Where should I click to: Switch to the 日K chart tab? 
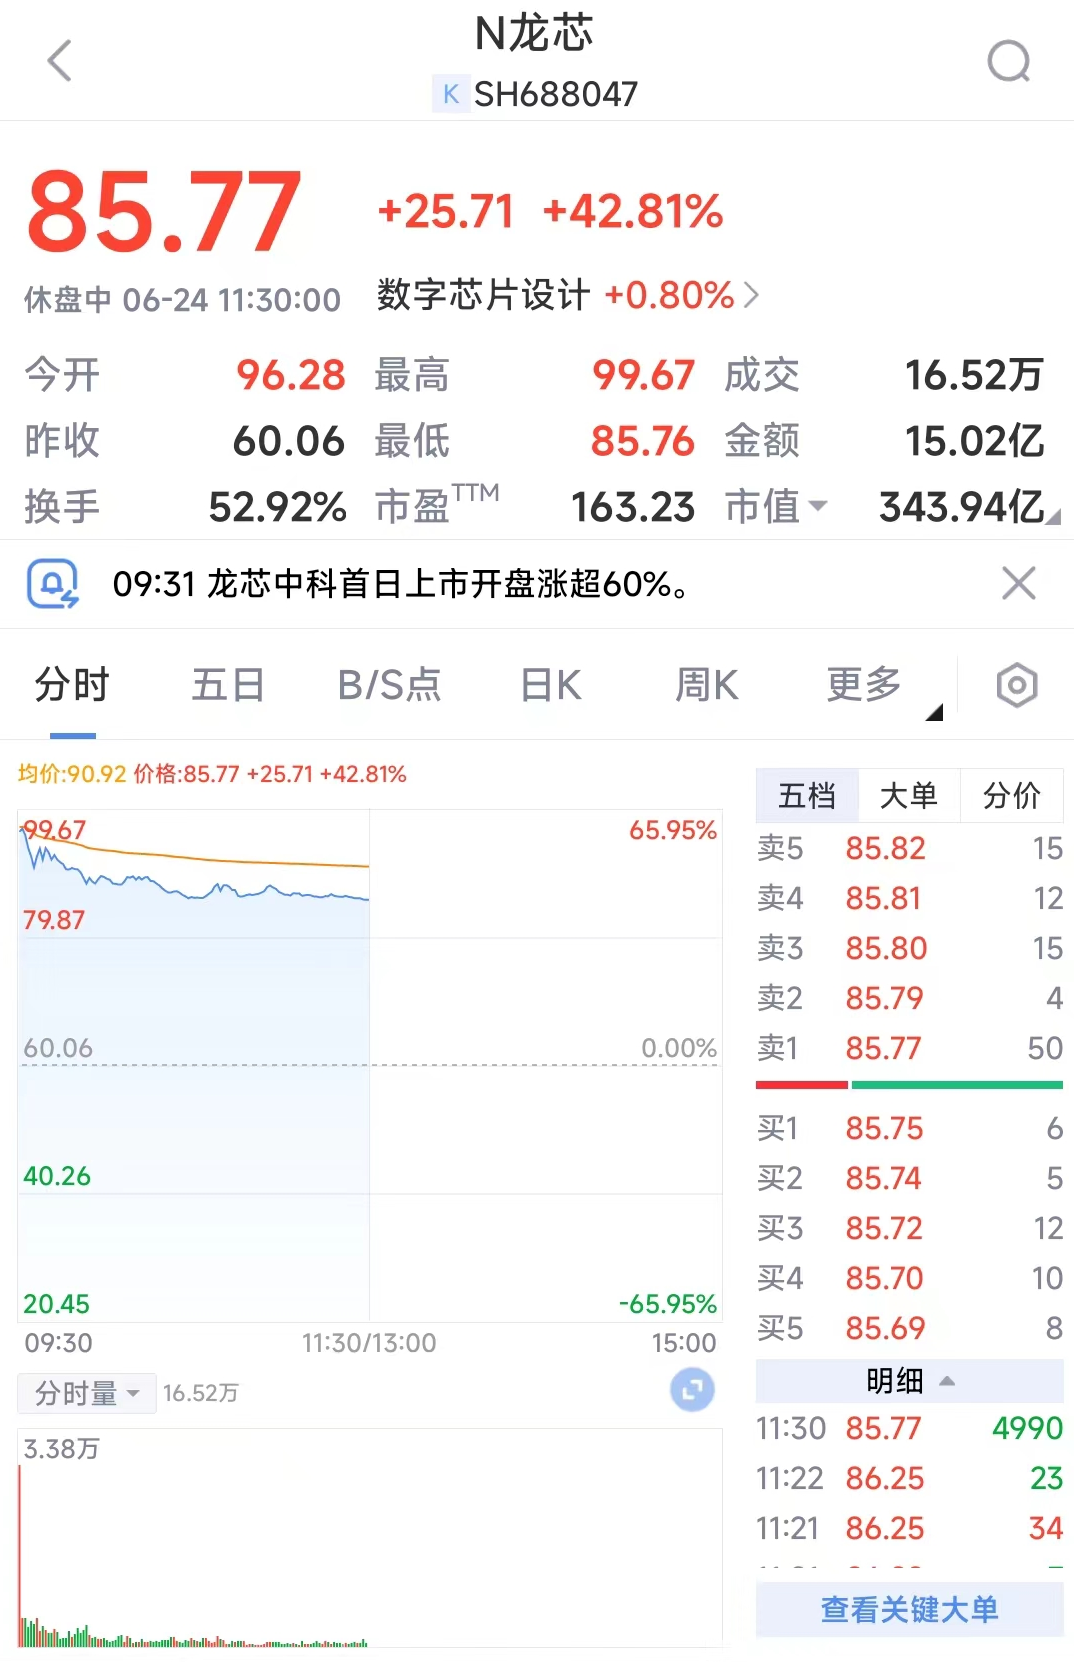click(551, 685)
